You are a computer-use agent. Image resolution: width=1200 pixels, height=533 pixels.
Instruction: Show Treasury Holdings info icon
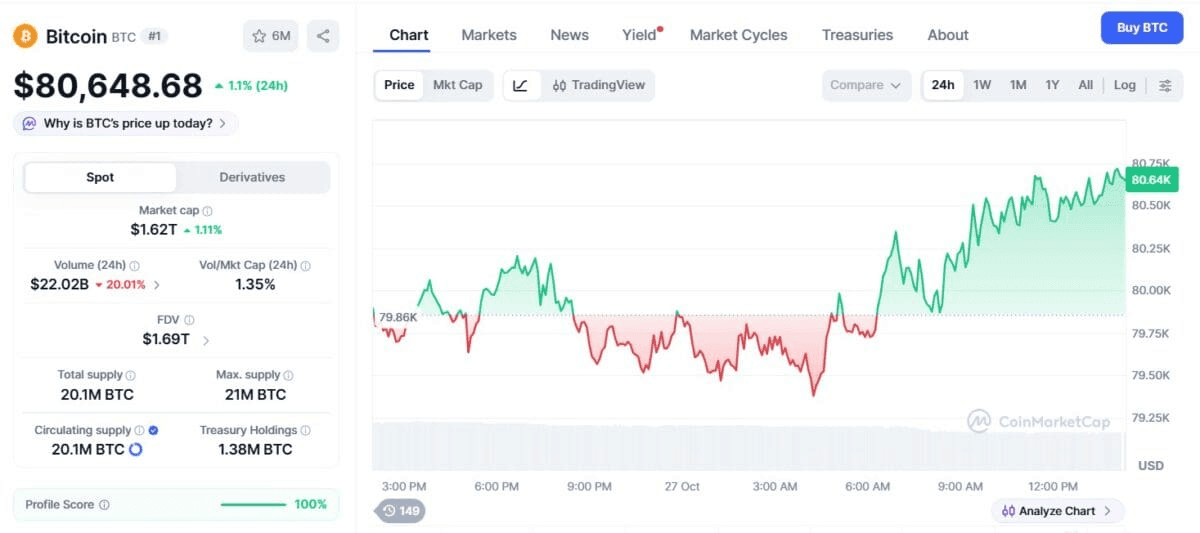click(306, 430)
